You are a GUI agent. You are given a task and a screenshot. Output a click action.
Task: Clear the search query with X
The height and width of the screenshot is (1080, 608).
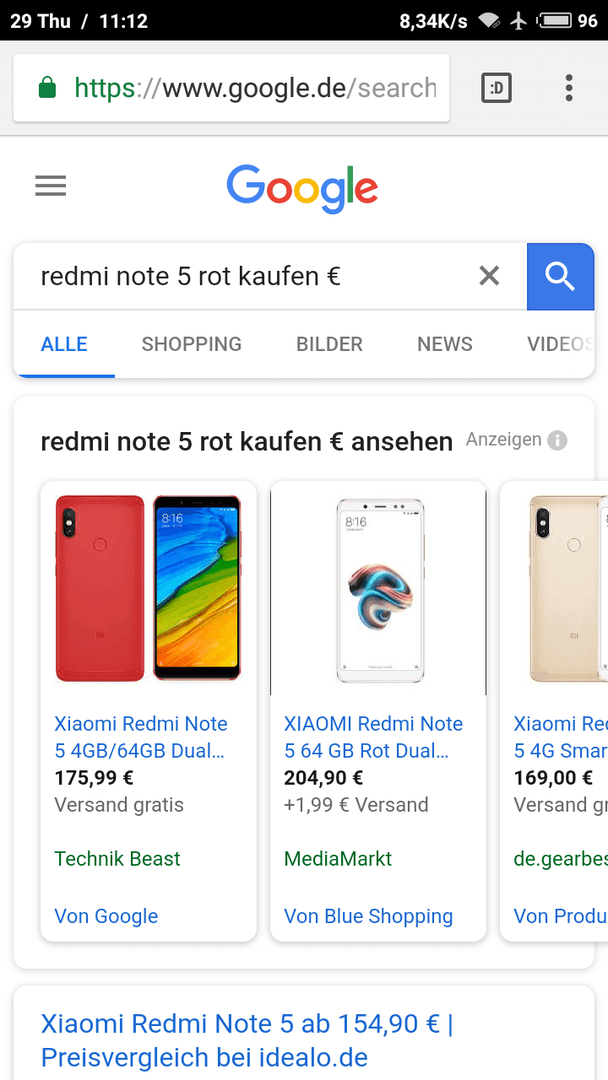[x=489, y=276]
